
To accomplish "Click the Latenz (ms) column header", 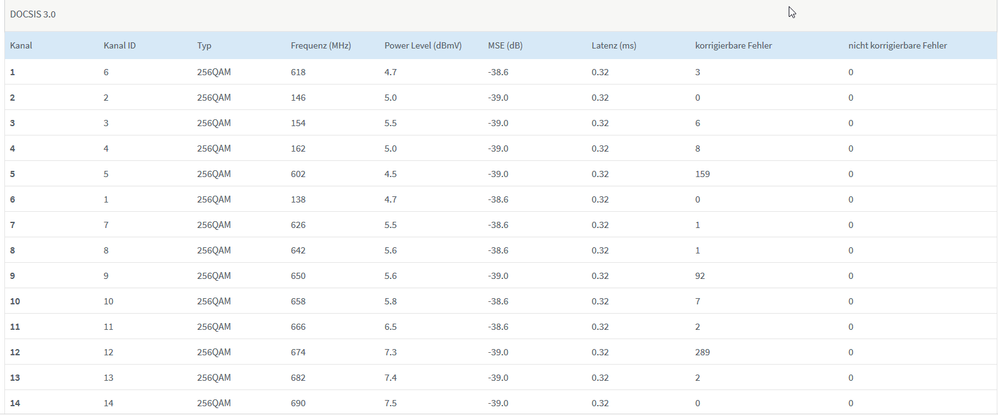I will point(614,46).
